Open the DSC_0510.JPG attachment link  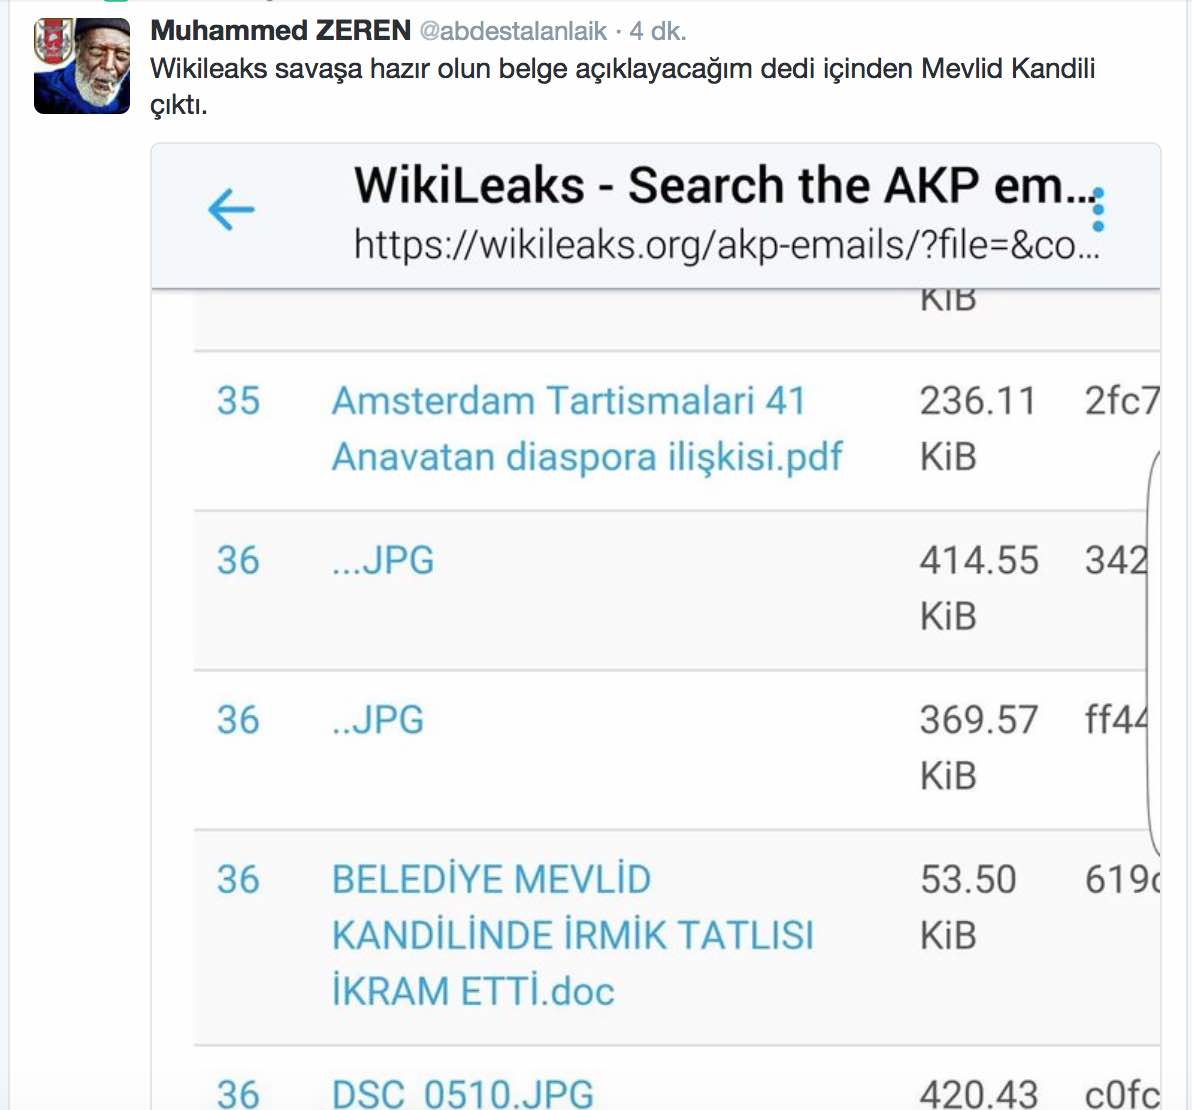(x=462, y=1093)
